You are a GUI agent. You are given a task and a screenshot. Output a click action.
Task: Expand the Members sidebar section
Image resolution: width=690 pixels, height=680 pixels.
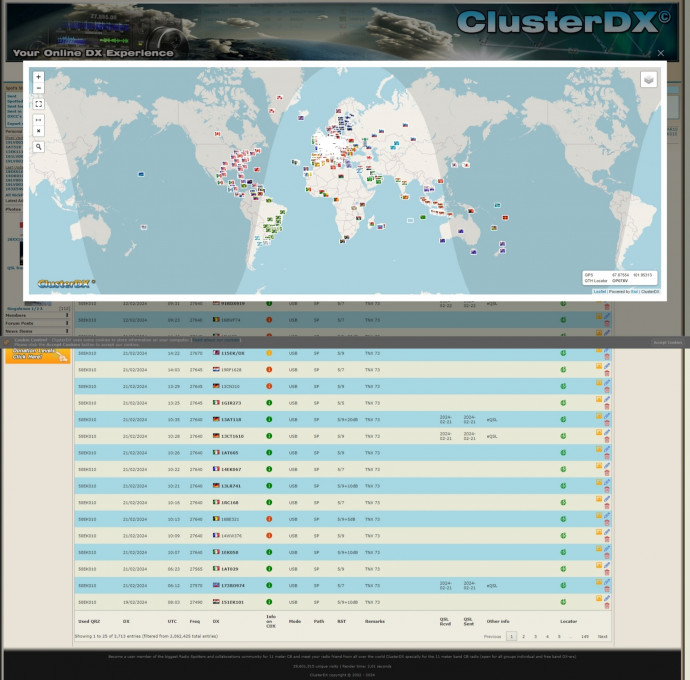[37, 315]
